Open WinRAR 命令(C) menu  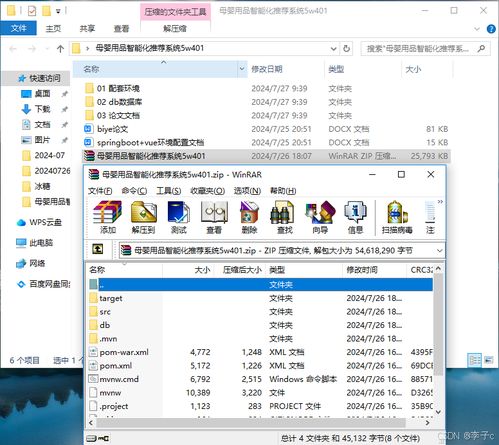pos(134,191)
